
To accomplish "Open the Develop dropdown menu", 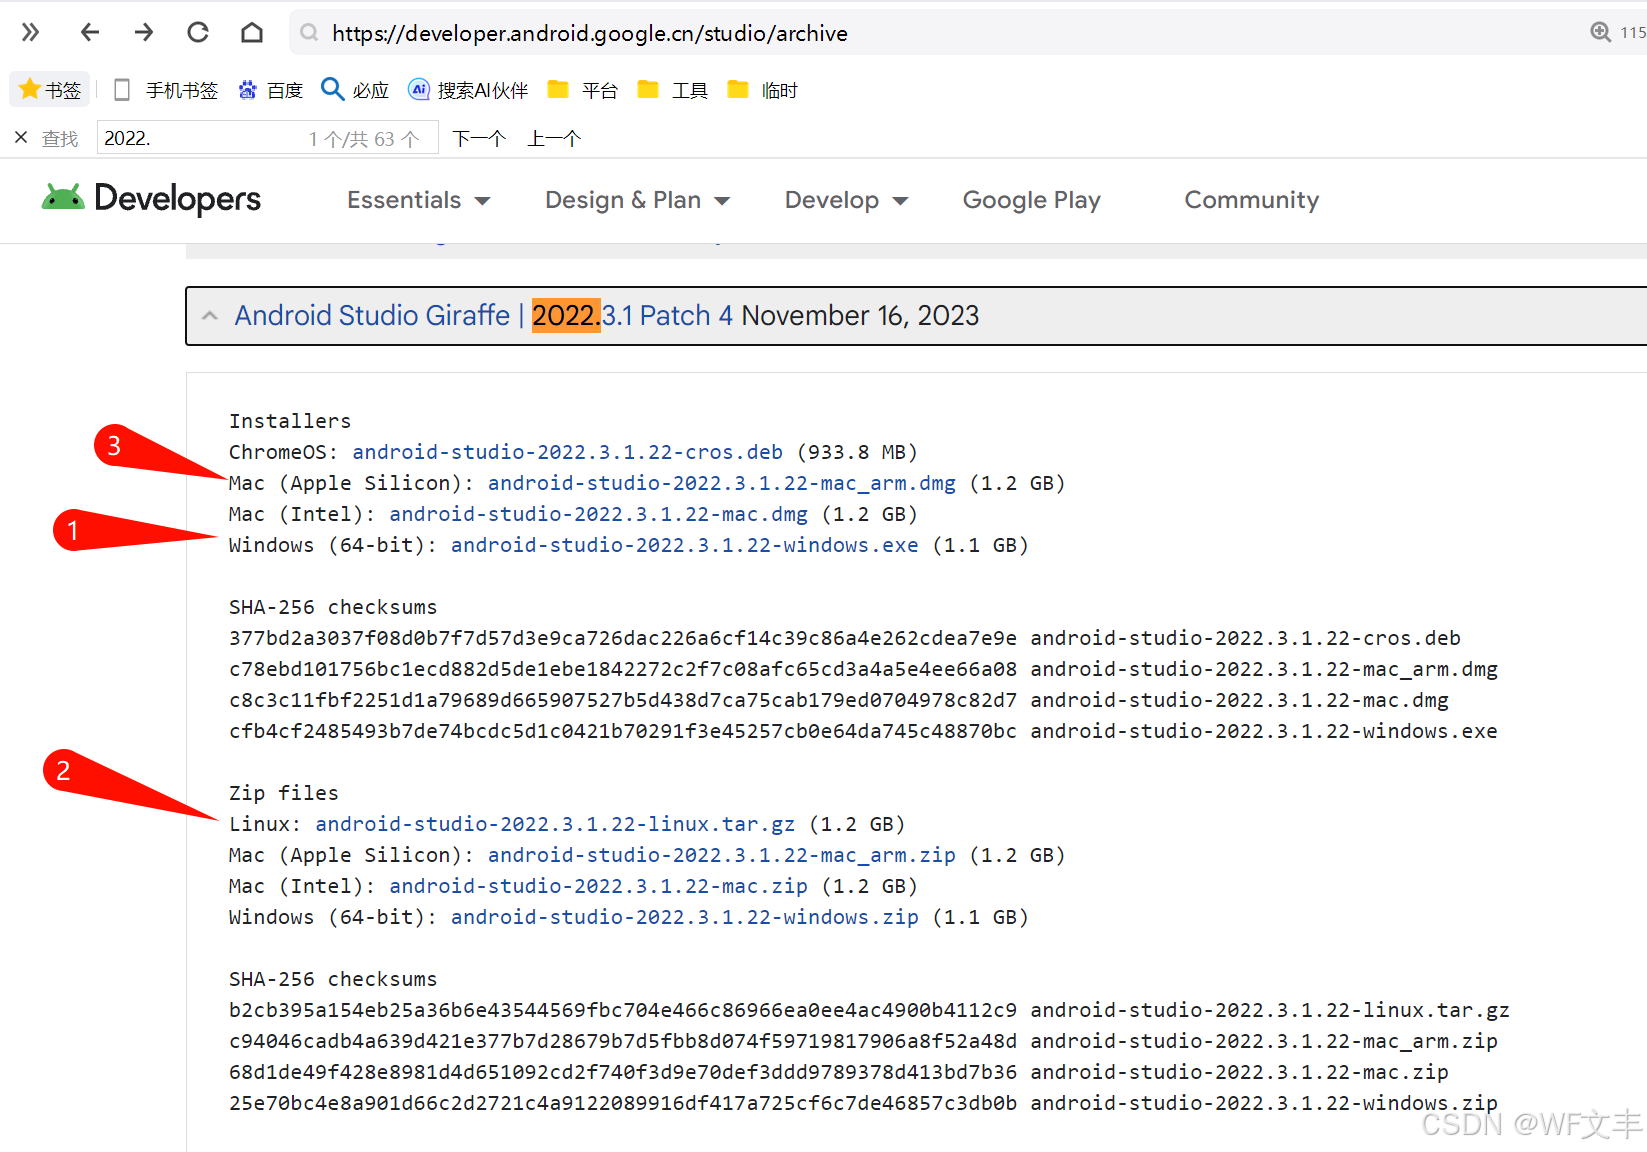I will point(846,200).
